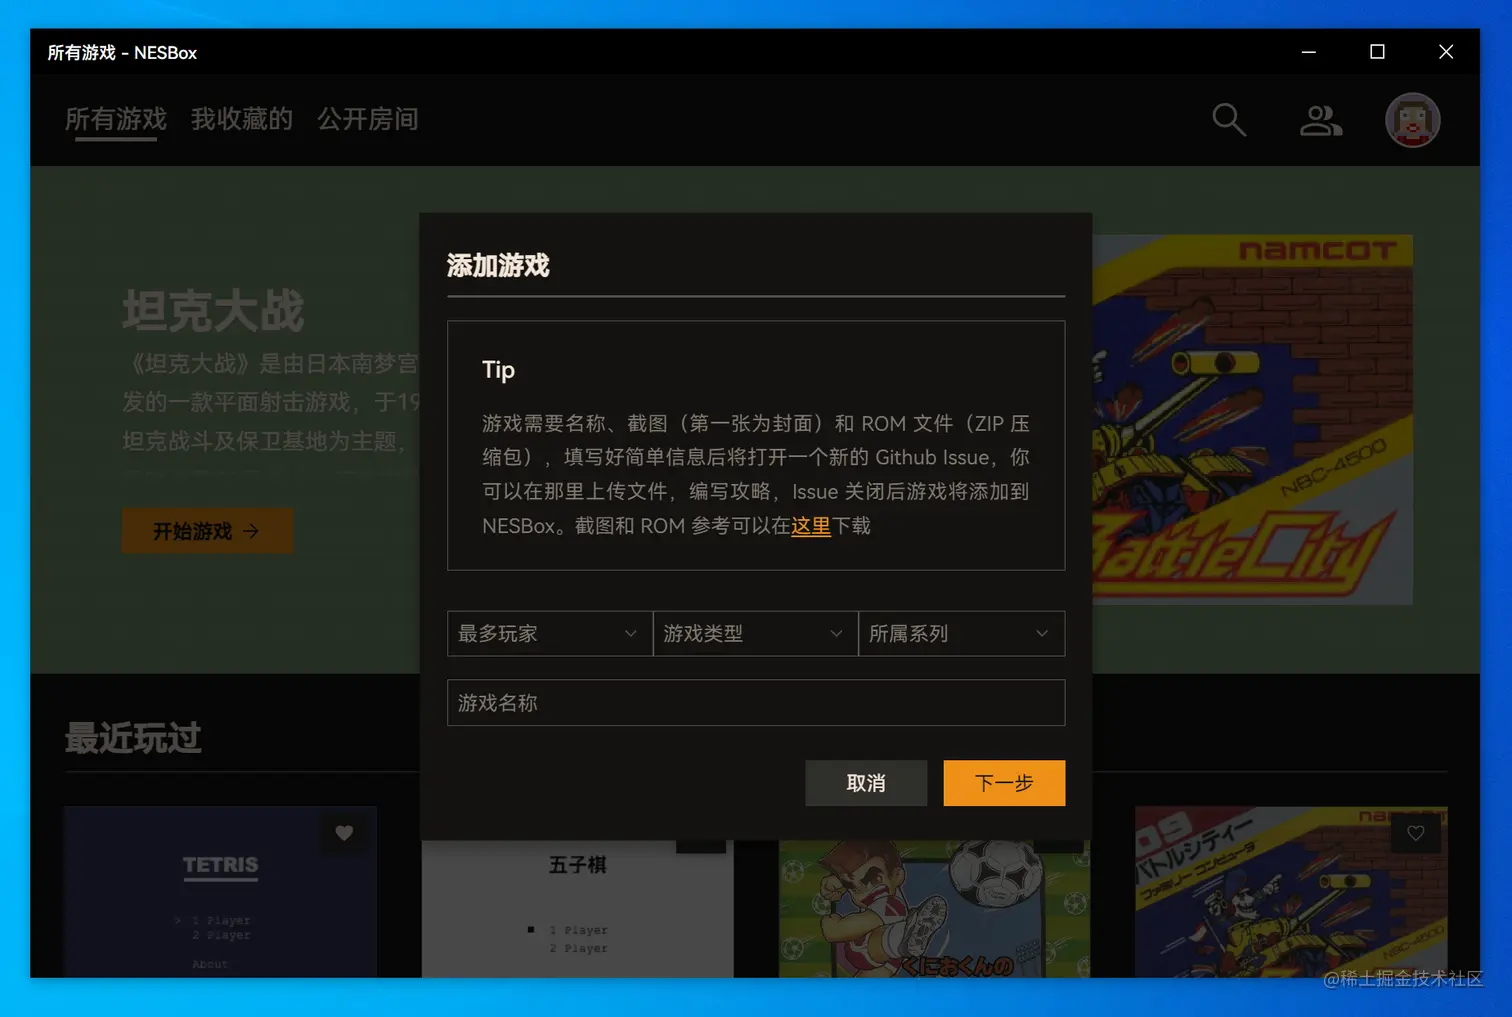This screenshot has height=1017, width=1512.
Task: Follow the 这里 download link
Action: pos(811,526)
